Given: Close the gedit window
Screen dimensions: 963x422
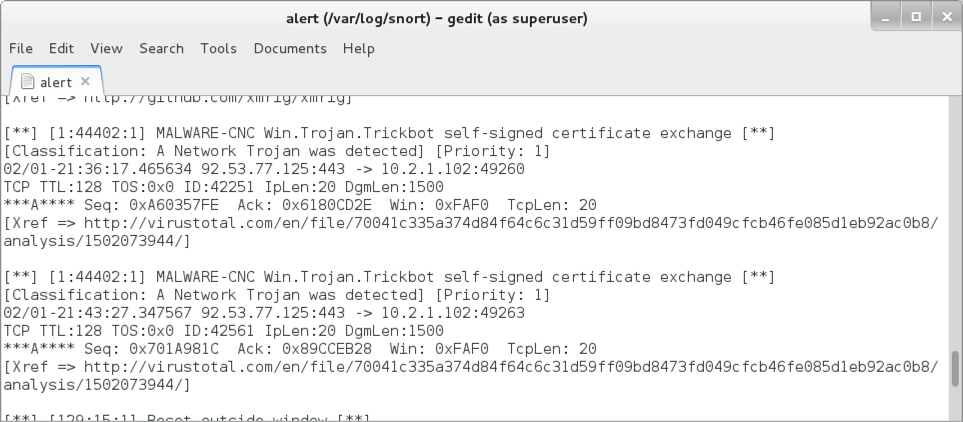Looking at the screenshot, I should point(946,17).
